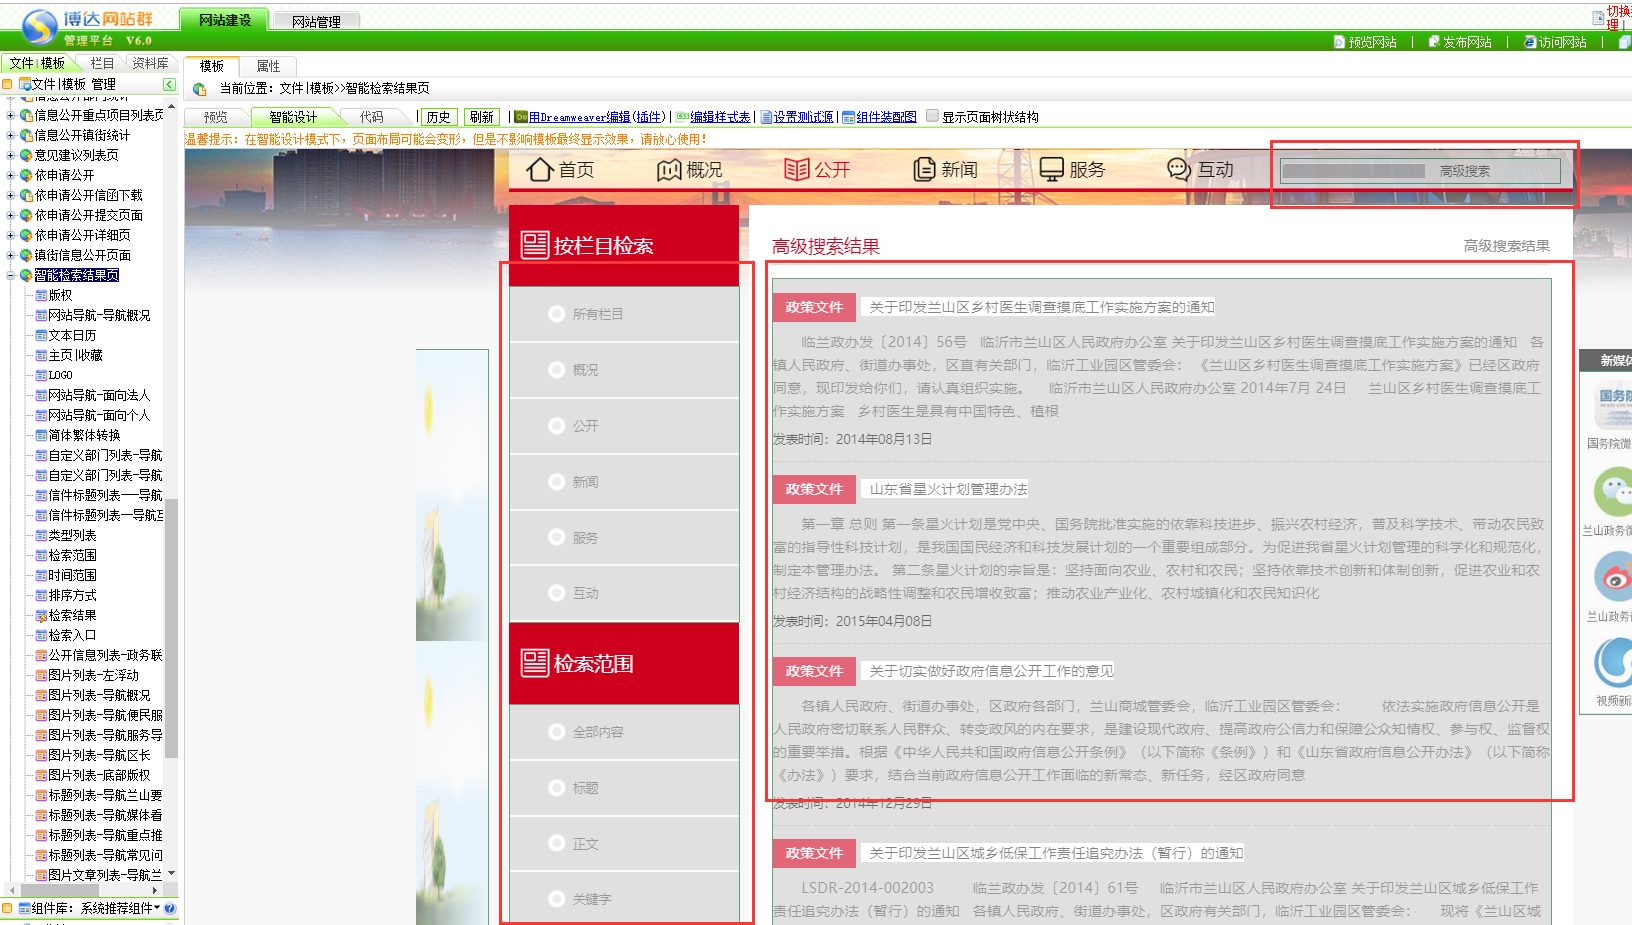Expand the 依申请公开提交页面 tree node
This screenshot has height=925, width=1632.
11,215
